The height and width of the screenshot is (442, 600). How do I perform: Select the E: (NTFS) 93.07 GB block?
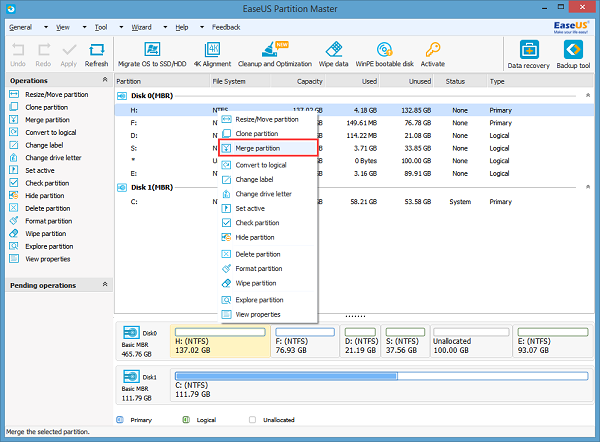(x=553, y=341)
